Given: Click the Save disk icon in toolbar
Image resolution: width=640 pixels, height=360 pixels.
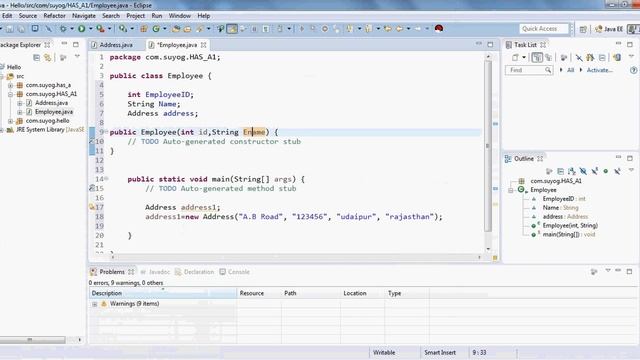Looking at the screenshot, I should [x=9, y=29].
